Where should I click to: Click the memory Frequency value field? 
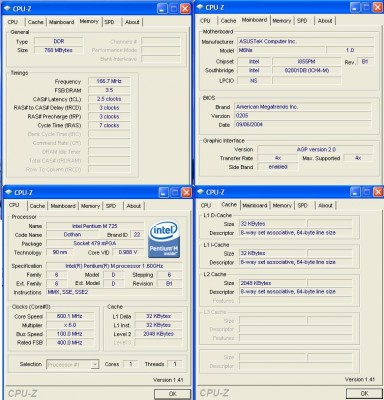pyautogui.click(x=109, y=81)
